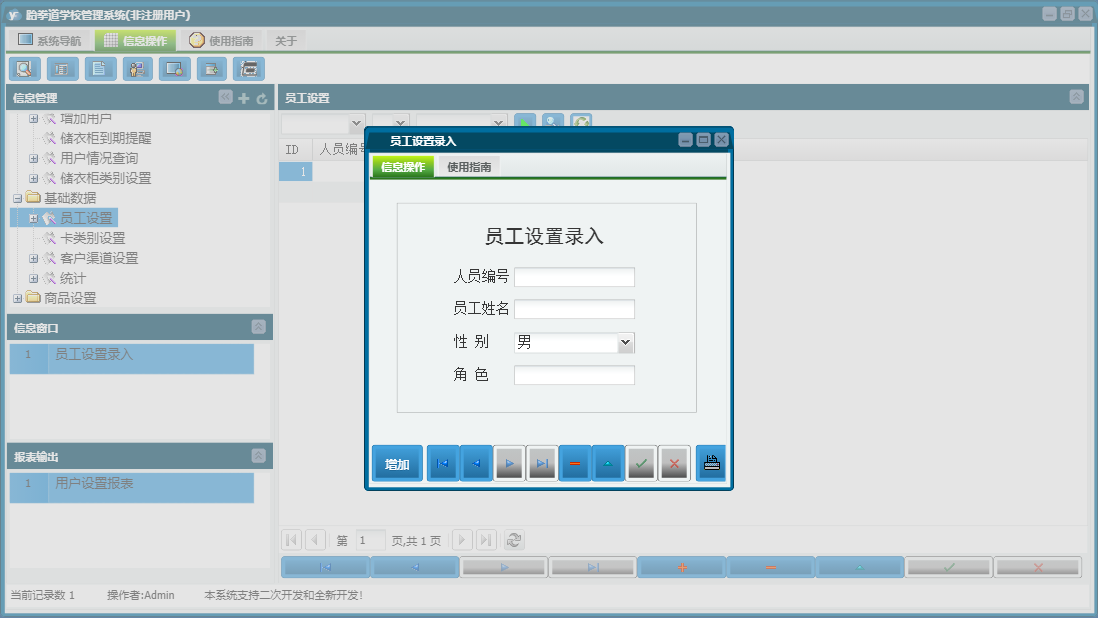The height and width of the screenshot is (618, 1098).
Task: Select the printer icon in the top toolbar
Action: click(248, 68)
